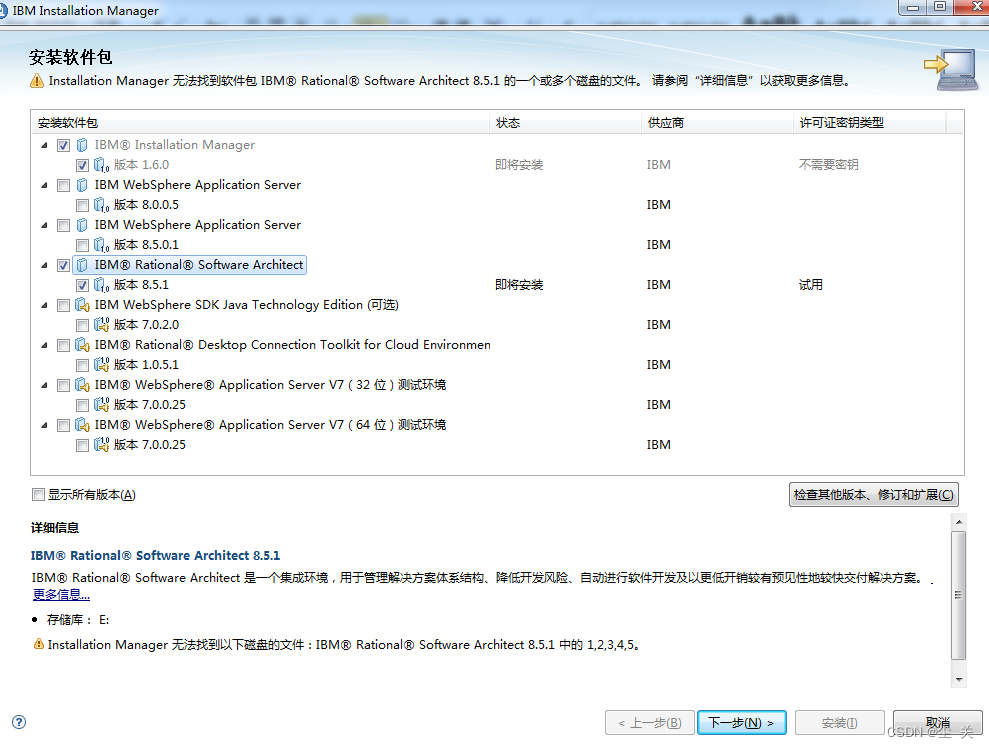
Task: Click the computer install graphic at top right
Action: click(x=951, y=69)
